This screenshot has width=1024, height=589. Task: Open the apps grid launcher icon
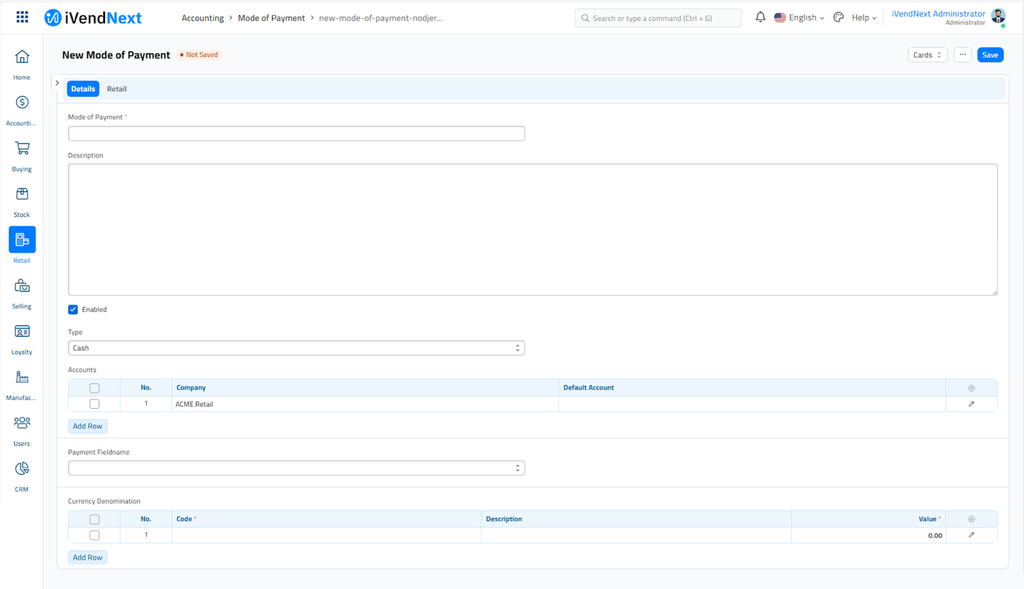coord(22,18)
